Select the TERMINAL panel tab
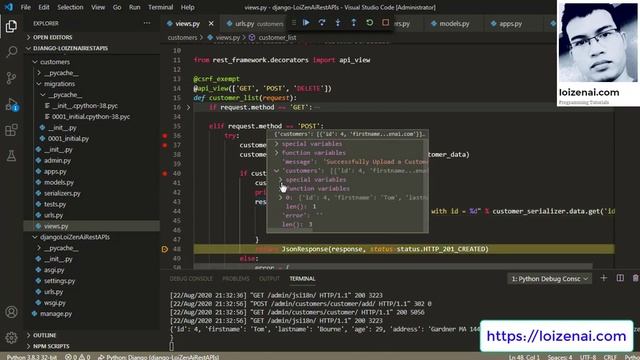Screen dimensions: 640x360 pyautogui.click(x=302, y=279)
